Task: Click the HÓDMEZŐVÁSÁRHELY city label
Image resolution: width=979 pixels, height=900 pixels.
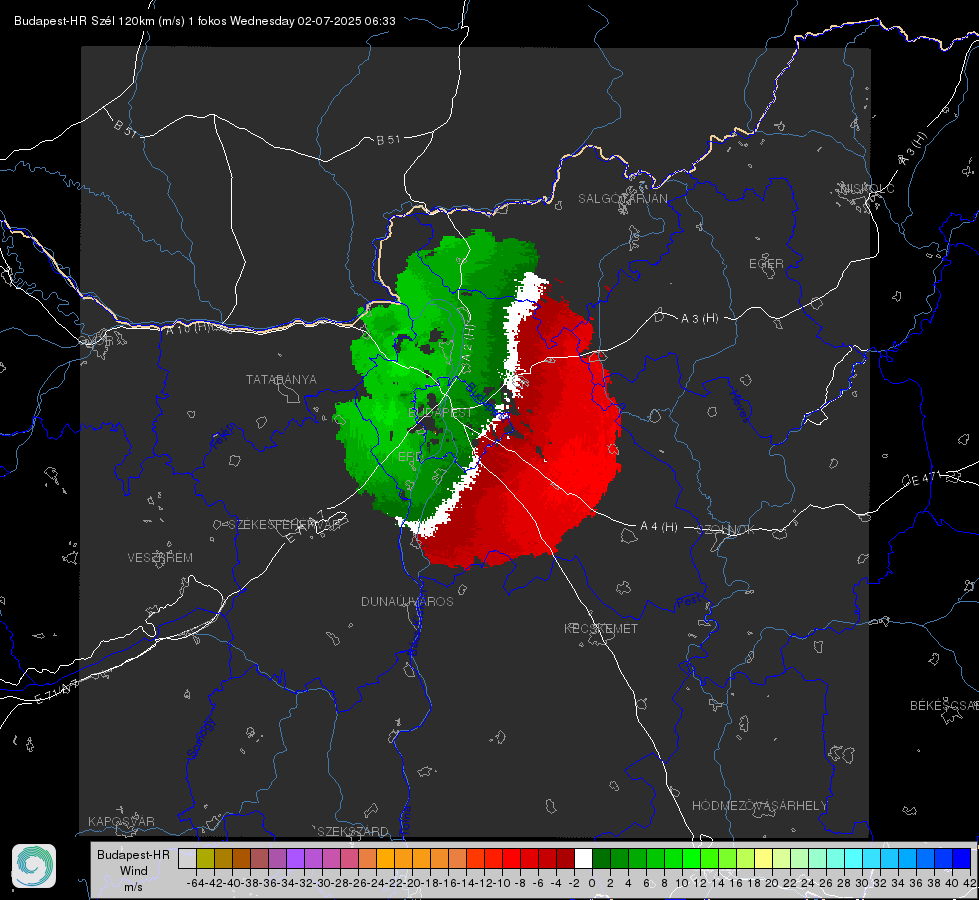Action: pos(759,806)
